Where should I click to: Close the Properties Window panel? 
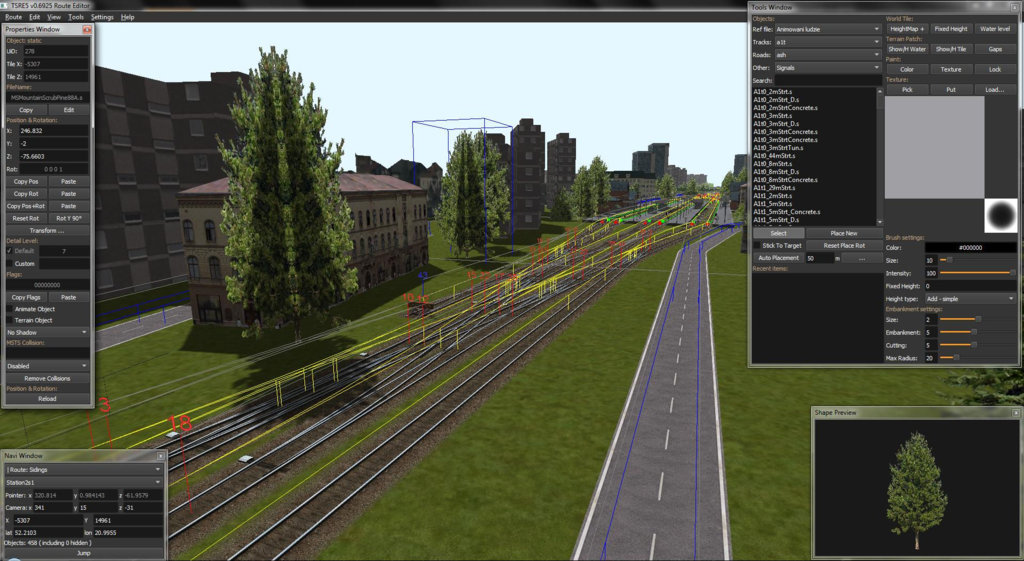[86, 29]
